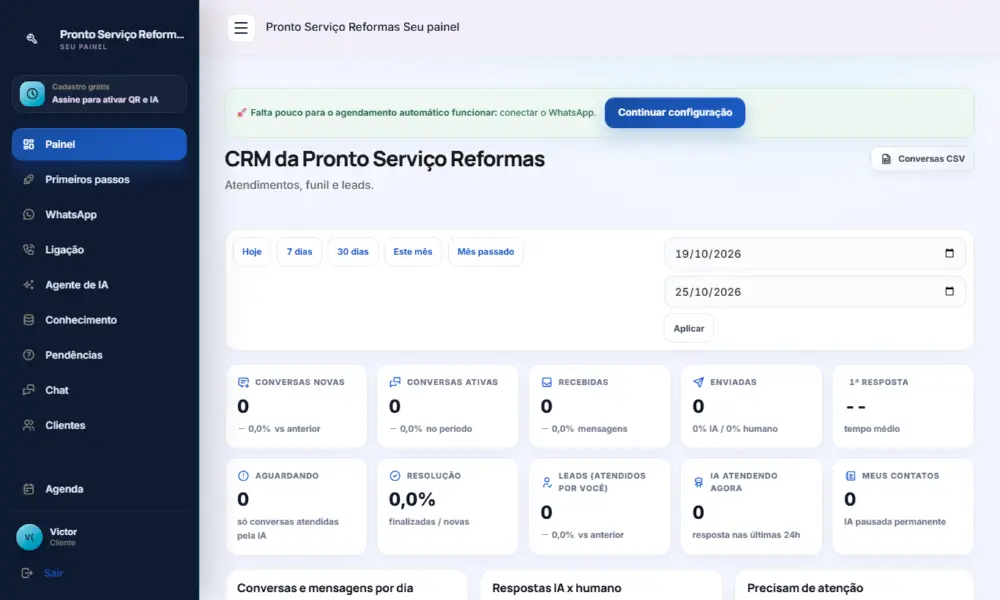Click the Ligação phone icon

(29, 249)
